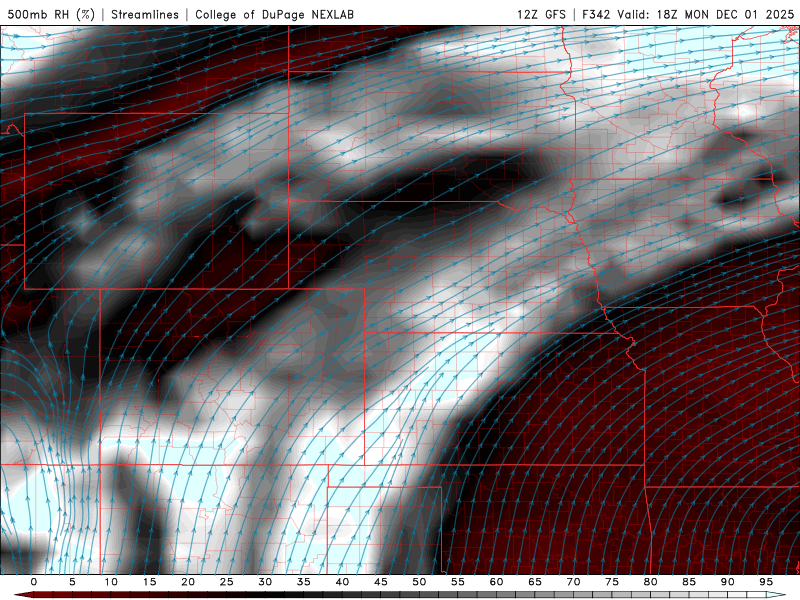This screenshot has width=800, height=600.
Task: Click the colorbar tick label "90"
Action: [x=728, y=582]
